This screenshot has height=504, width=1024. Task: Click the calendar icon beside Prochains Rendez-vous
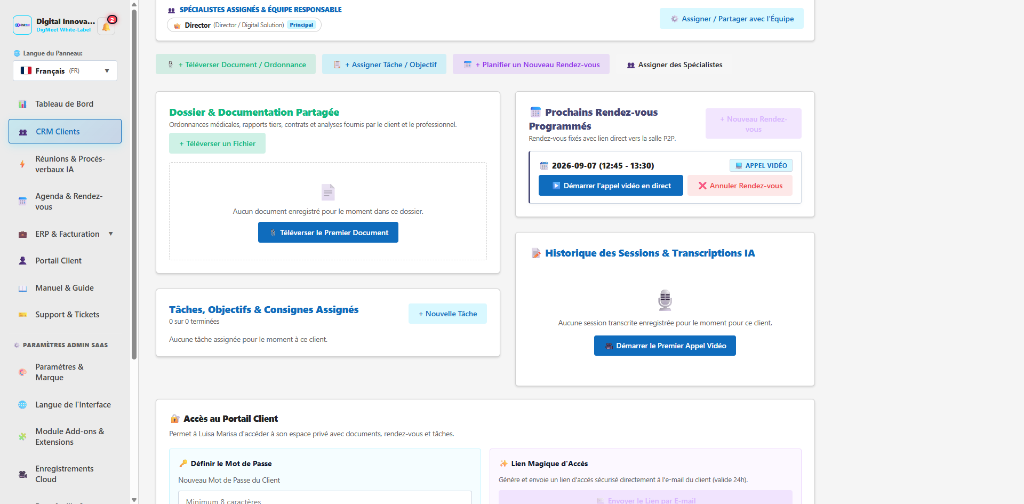point(536,112)
